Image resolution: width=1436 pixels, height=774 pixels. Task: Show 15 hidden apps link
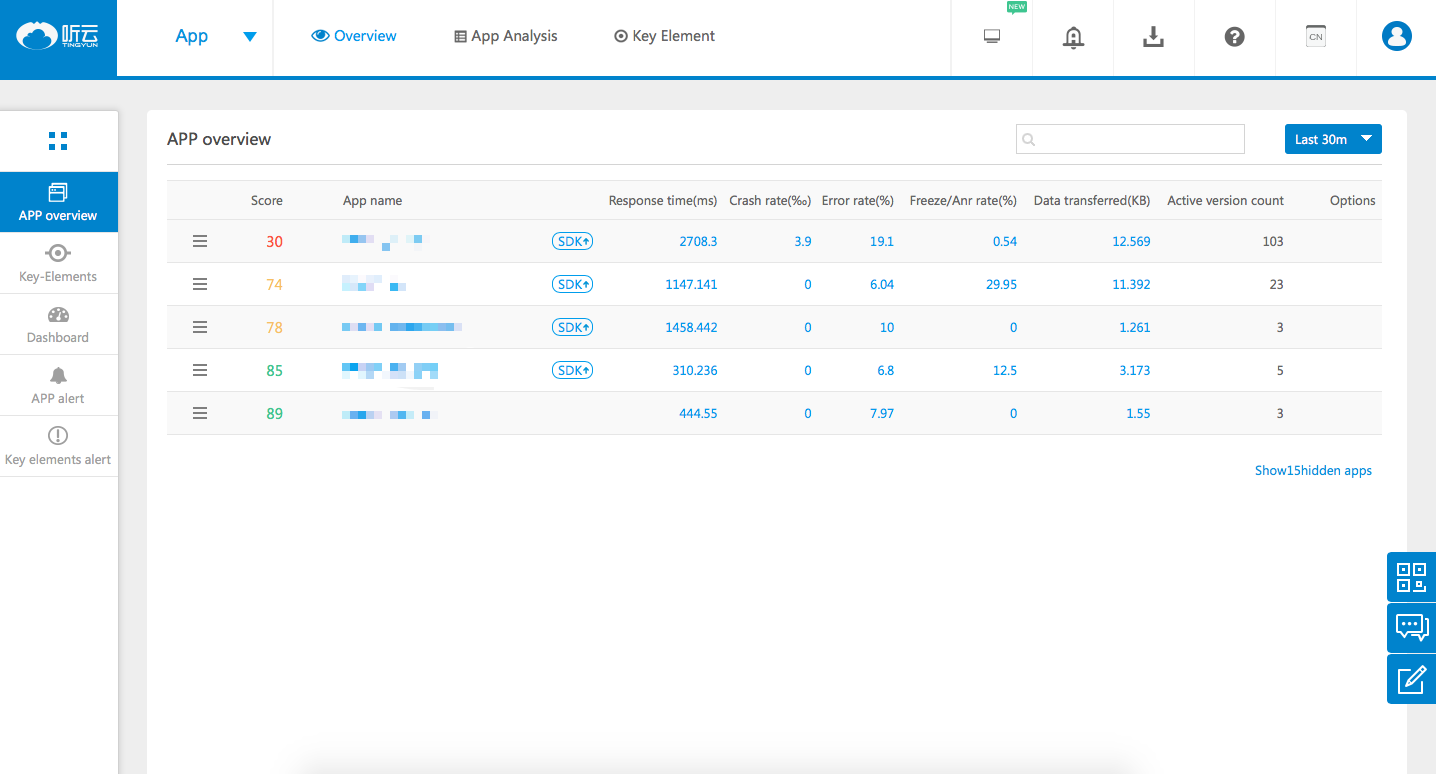[x=1313, y=470]
